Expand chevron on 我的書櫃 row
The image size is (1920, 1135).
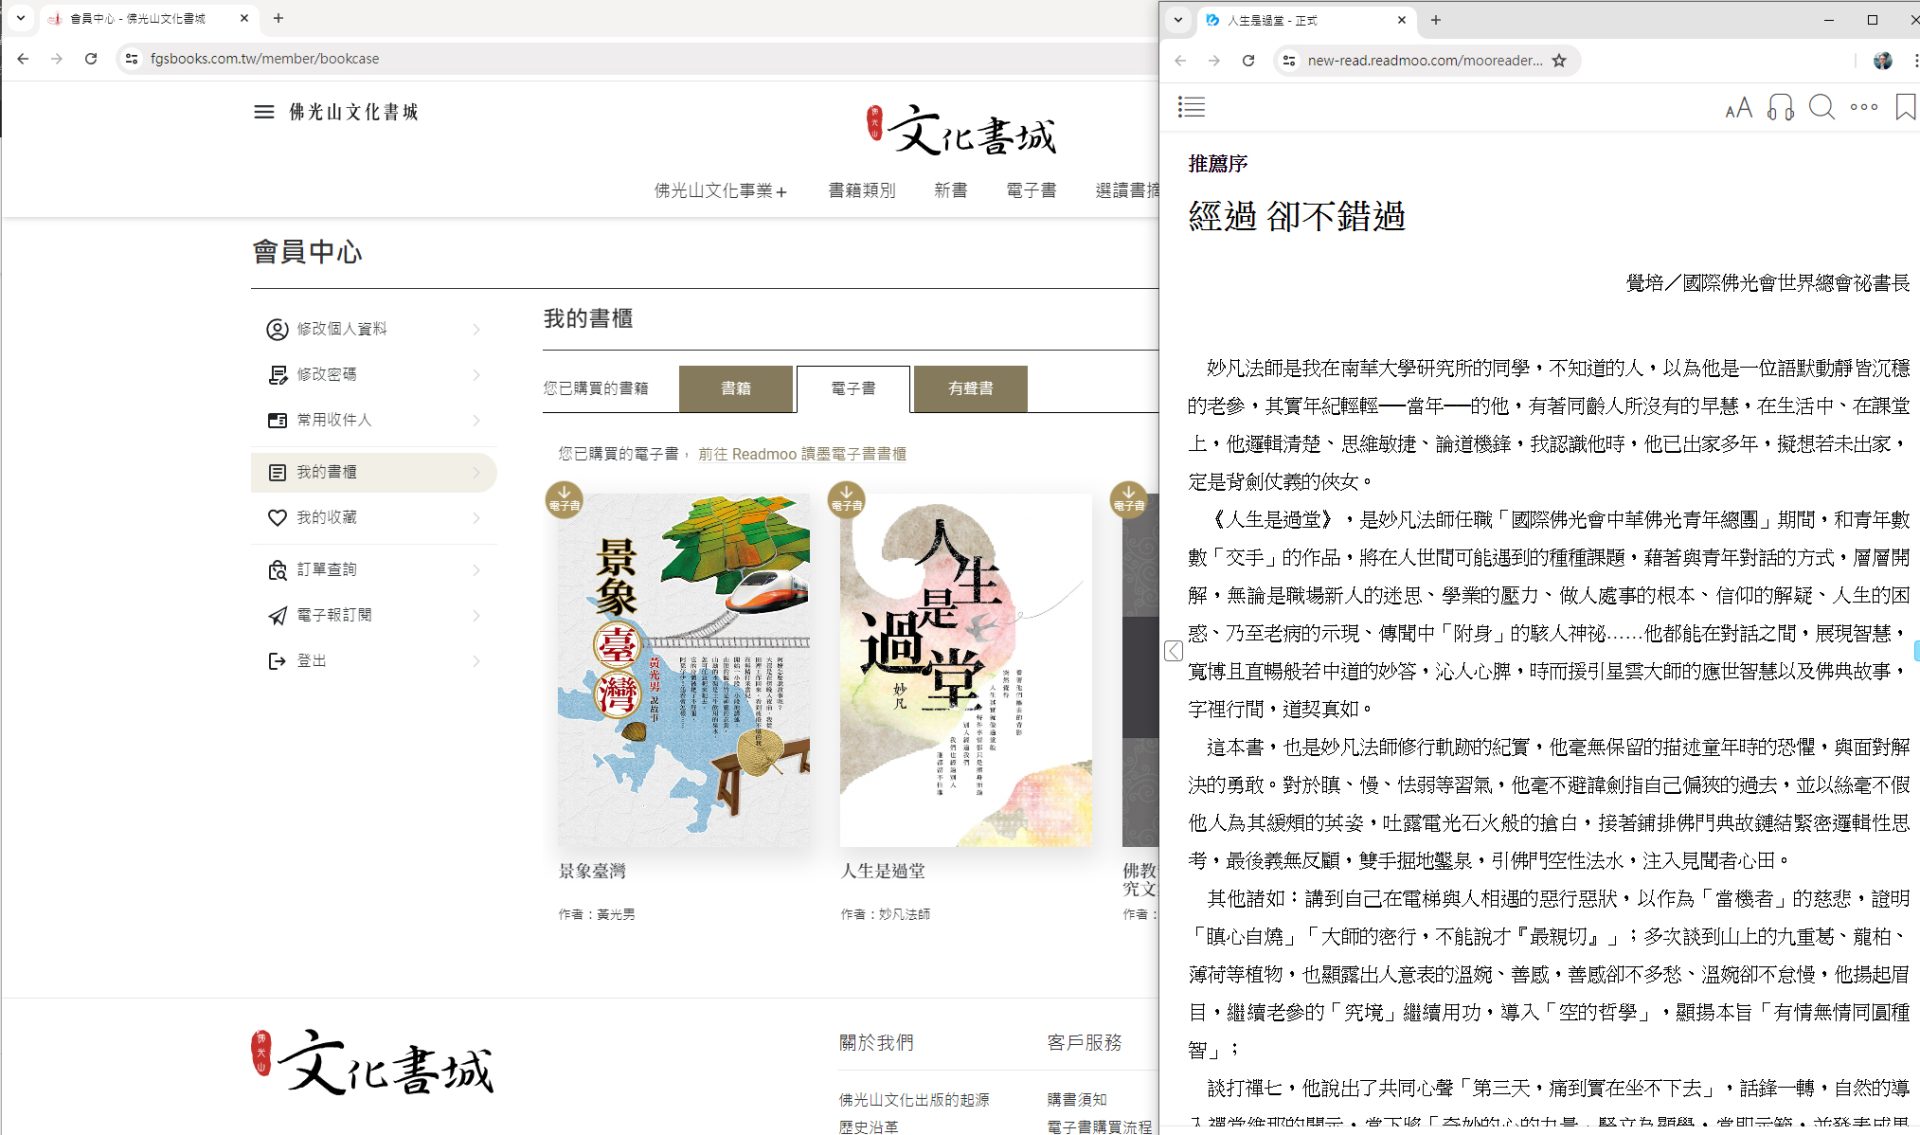[476, 472]
